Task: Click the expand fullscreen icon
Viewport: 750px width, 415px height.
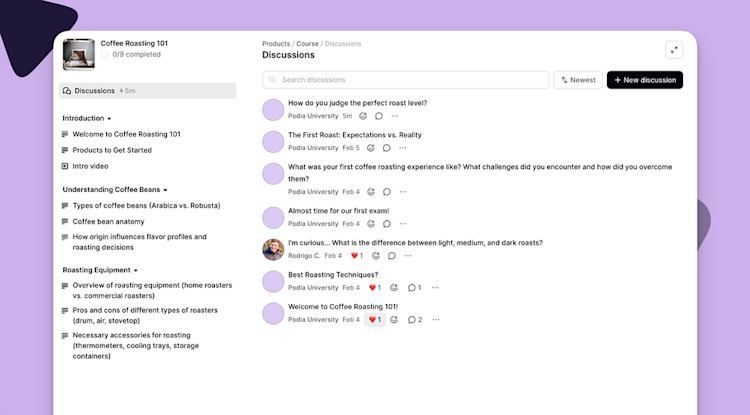Action: pyautogui.click(x=673, y=50)
